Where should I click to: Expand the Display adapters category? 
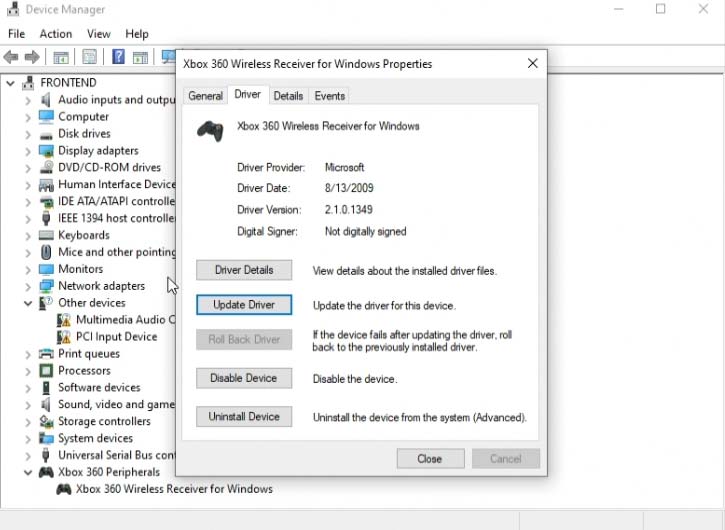point(28,151)
